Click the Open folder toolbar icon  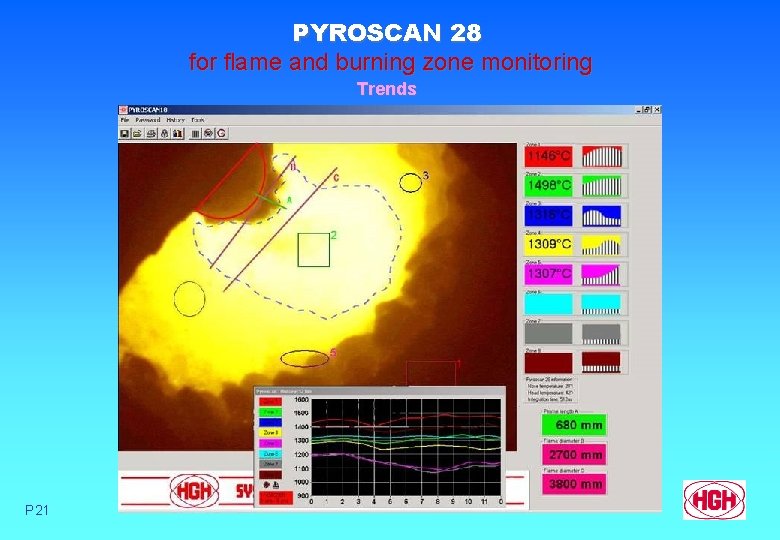[x=138, y=133]
